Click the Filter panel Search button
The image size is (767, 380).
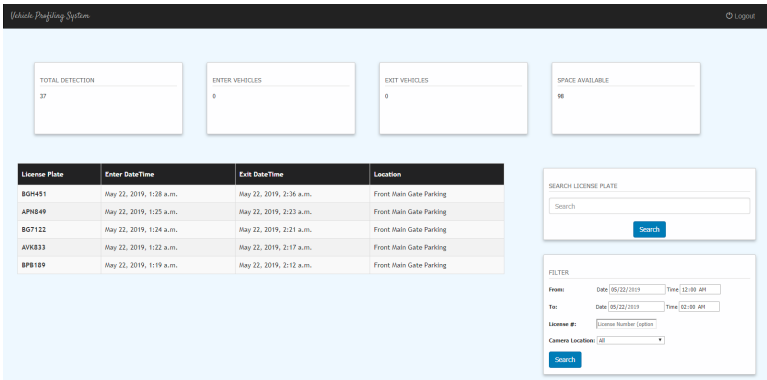[565, 359]
